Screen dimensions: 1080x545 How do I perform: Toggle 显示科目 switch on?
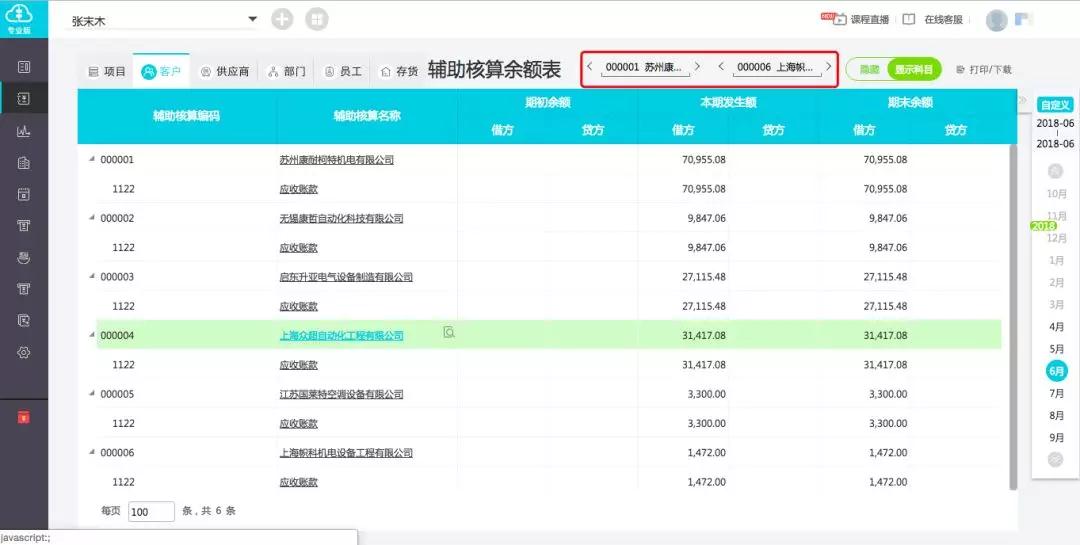[x=914, y=70]
